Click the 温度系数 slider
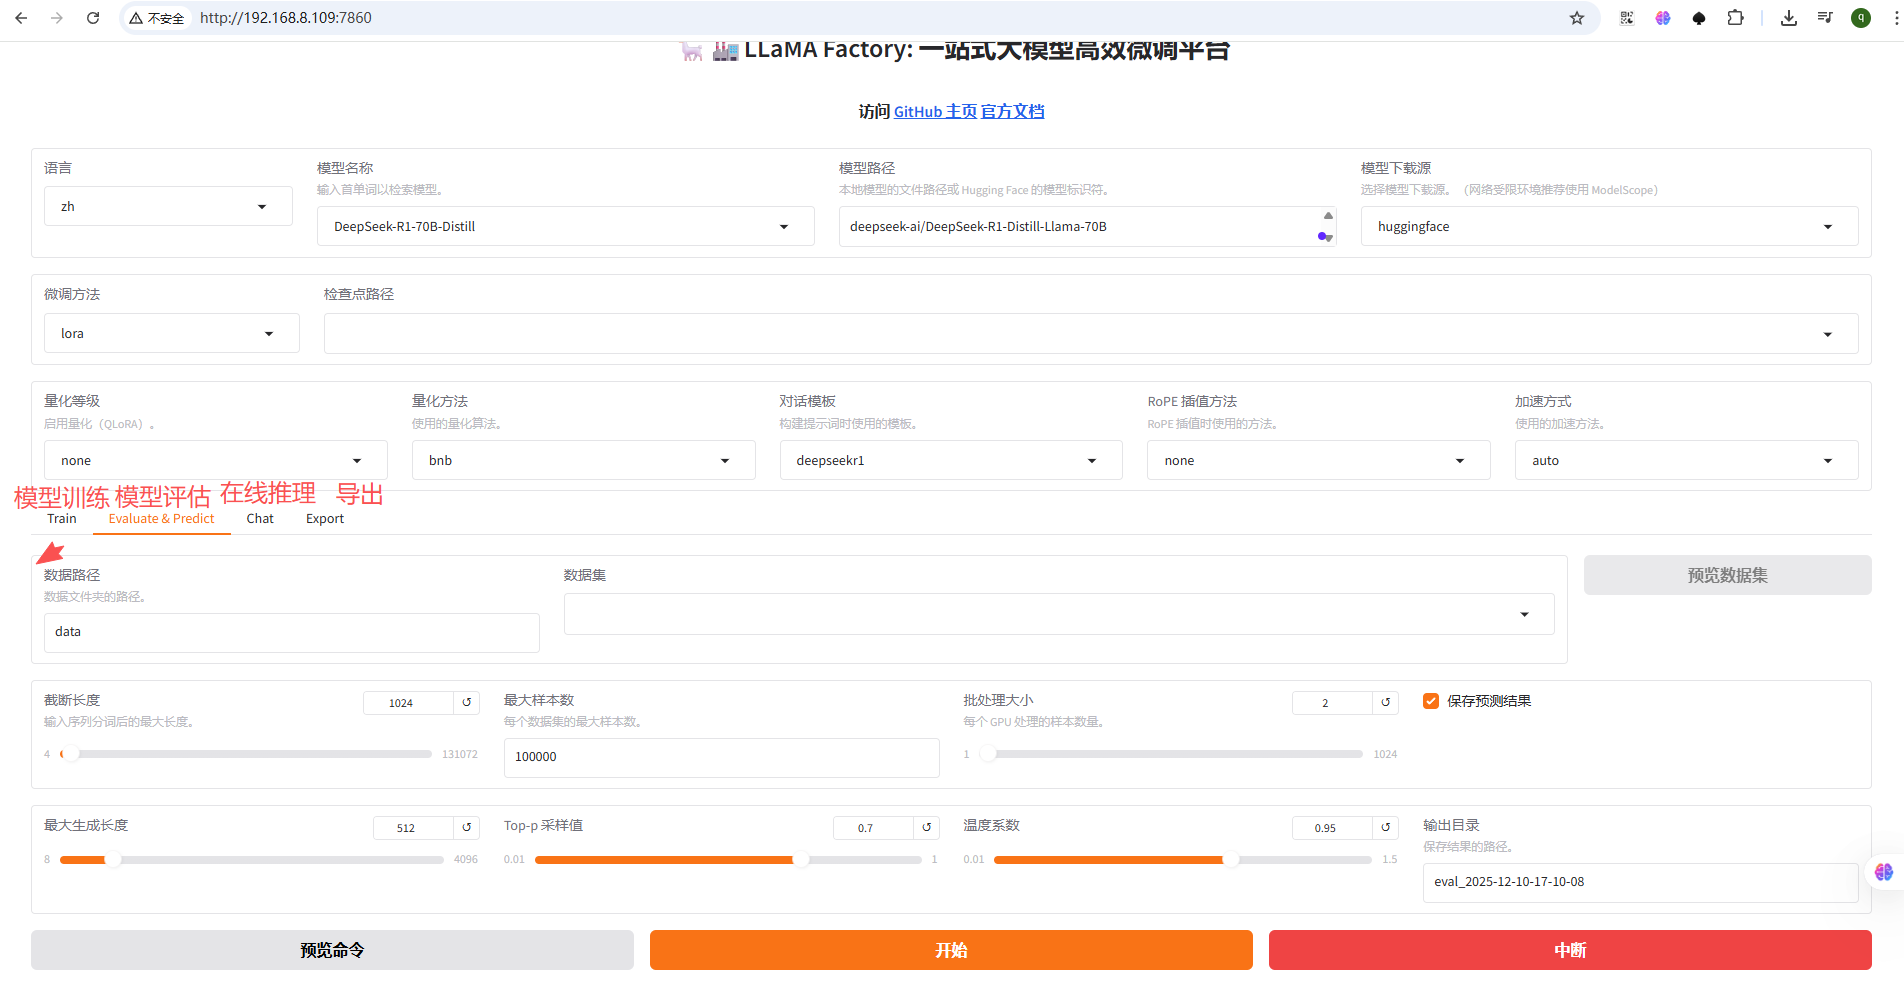The width and height of the screenshot is (1904, 983). click(1183, 859)
